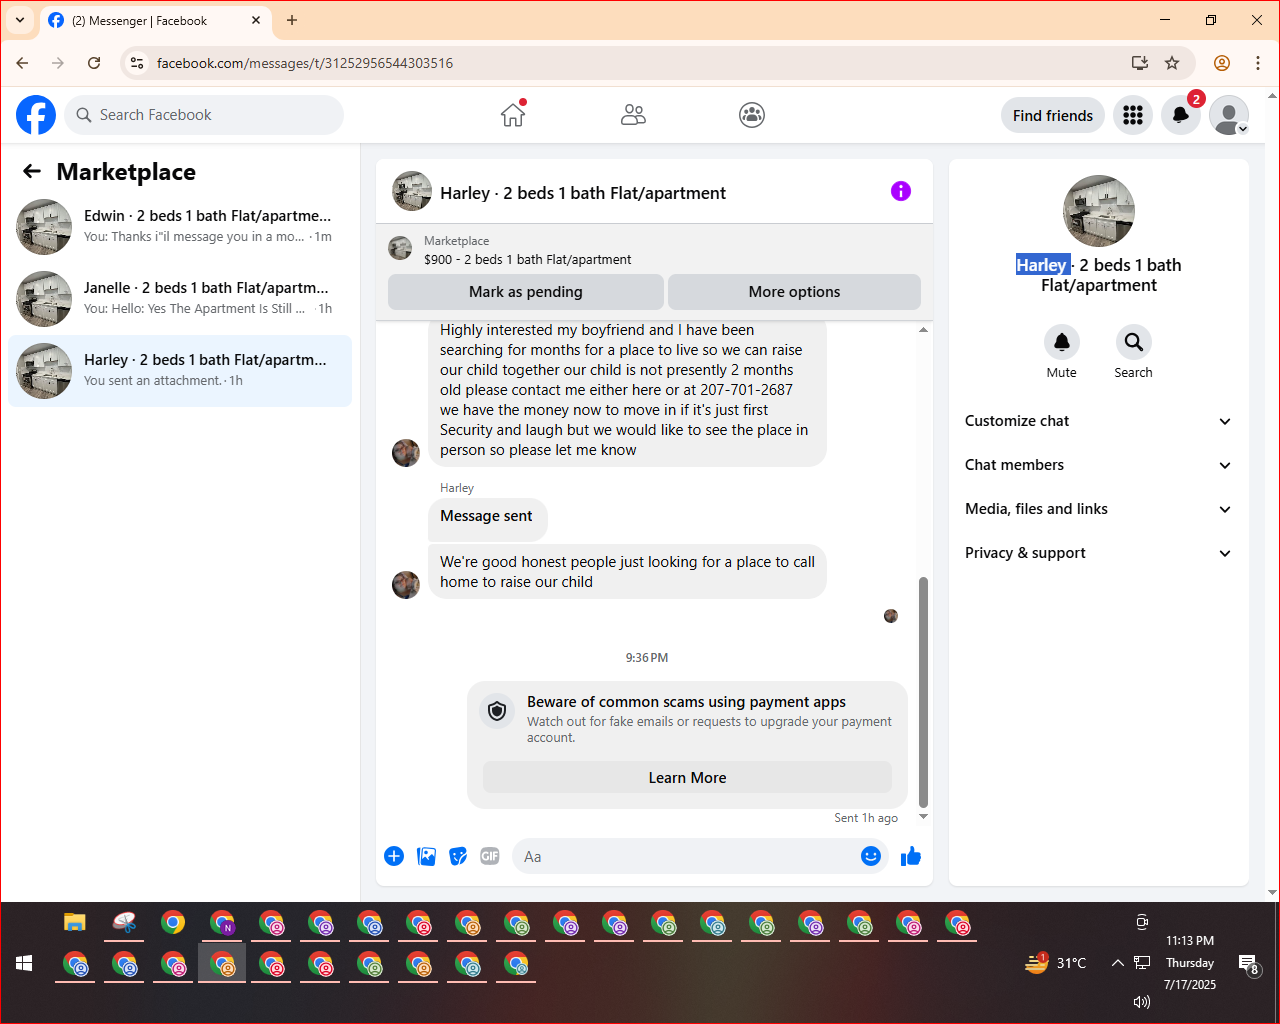This screenshot has height=1024, width=1280.
Task: Choose a sticker icon
Action: [x=458, y=856]
